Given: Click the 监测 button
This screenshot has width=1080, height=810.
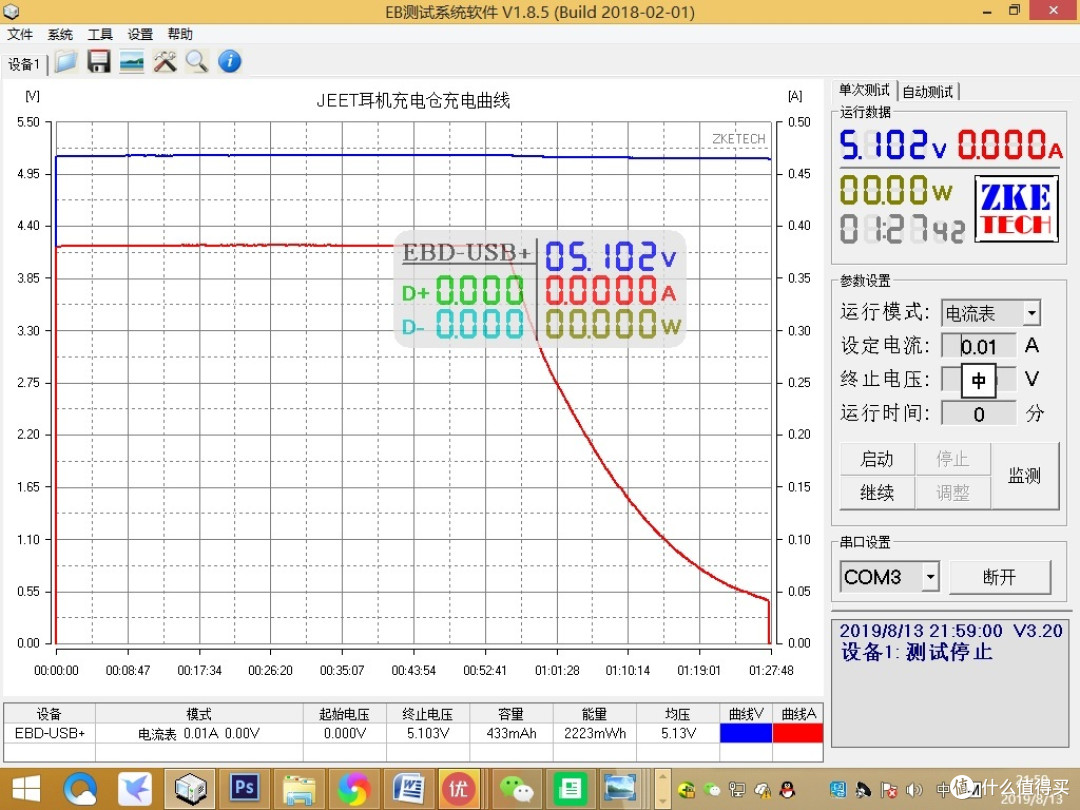Looking at the screenshot, I should coord(1024,476).
